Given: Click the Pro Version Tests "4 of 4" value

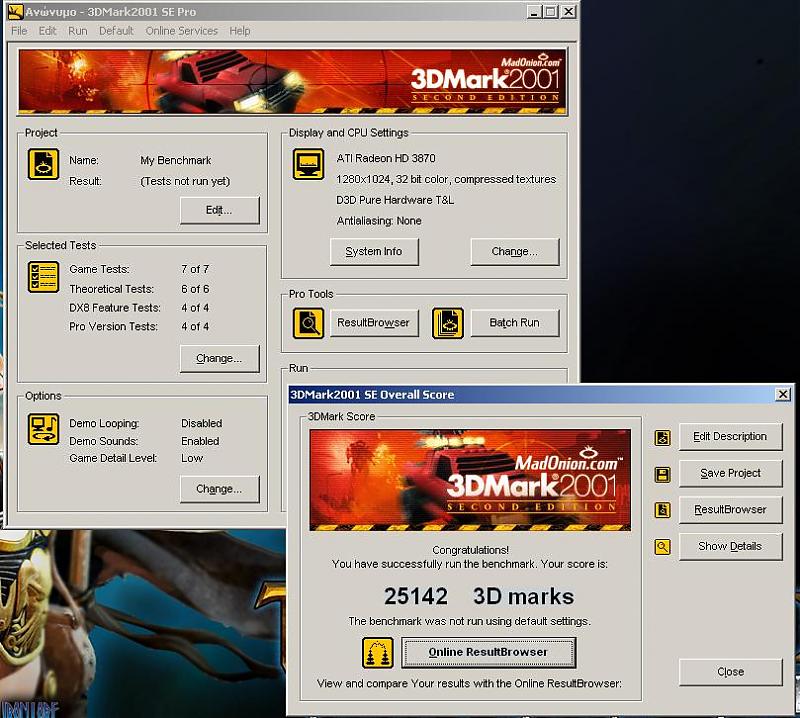Looking at the screenshot, I should tap(195, 327).
